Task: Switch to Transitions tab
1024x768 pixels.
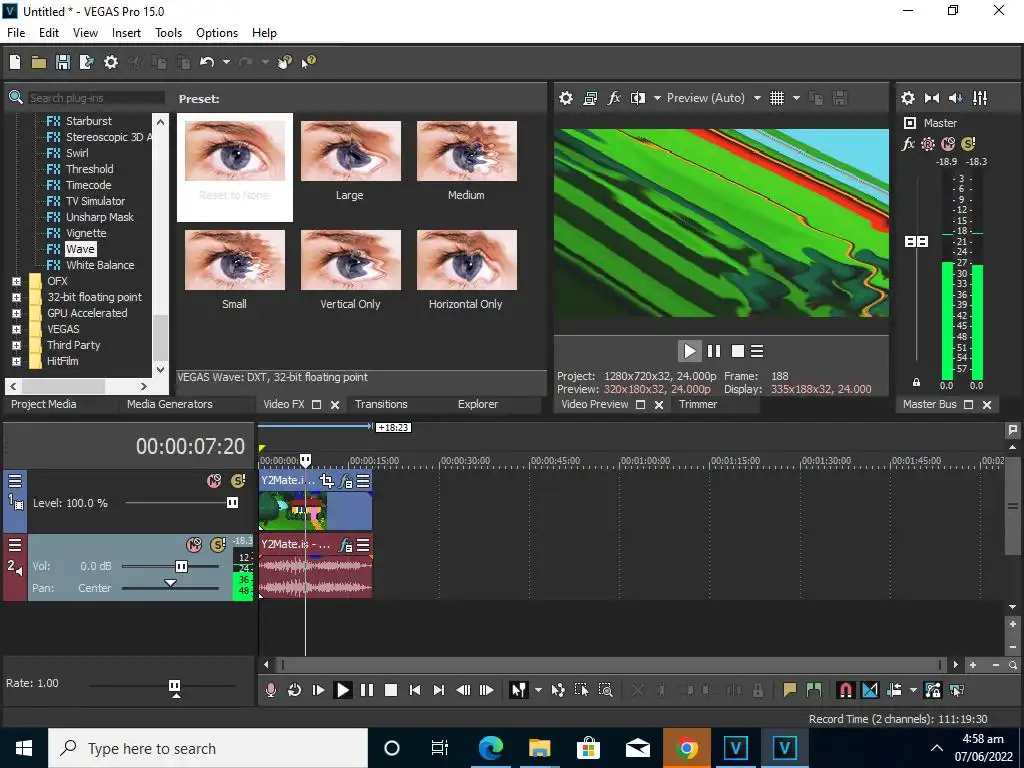Action: (381, 404)
